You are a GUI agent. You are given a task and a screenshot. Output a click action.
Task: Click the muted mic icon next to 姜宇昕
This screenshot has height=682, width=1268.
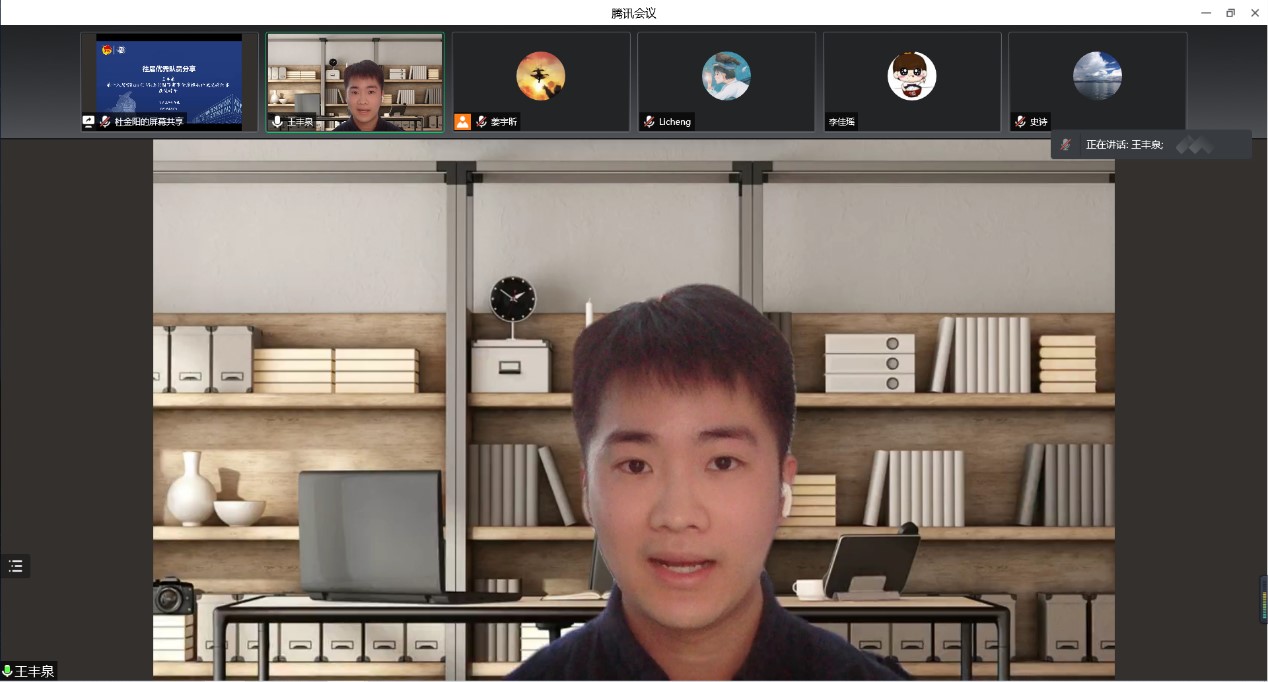pos(481,121)
